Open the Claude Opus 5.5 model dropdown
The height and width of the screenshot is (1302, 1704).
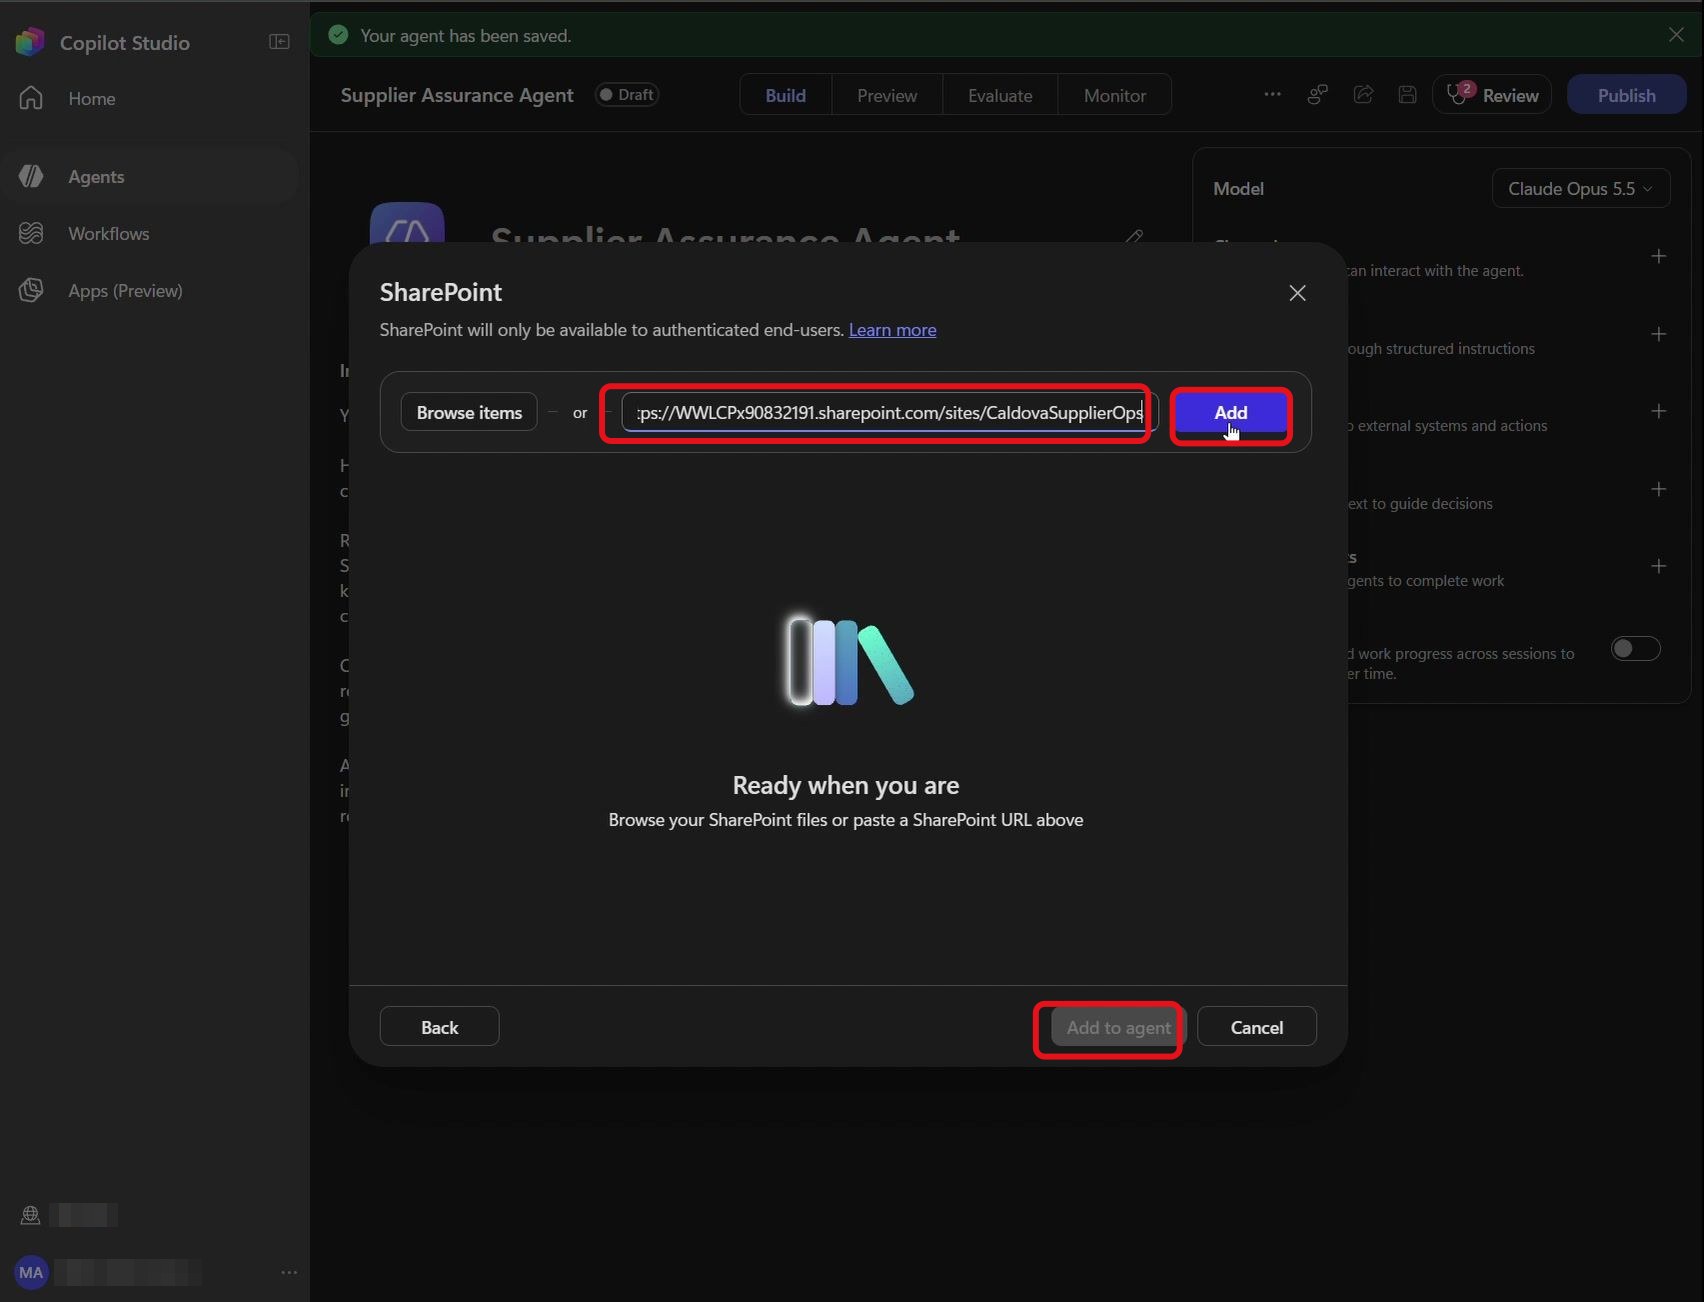click(1581, 188)
